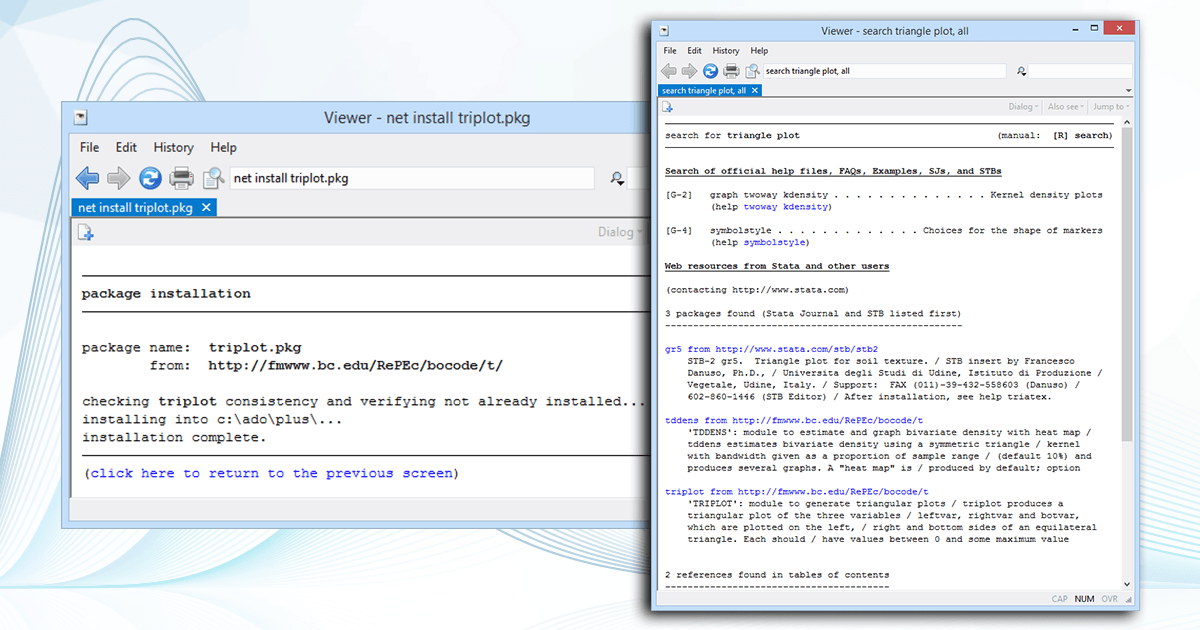
Task: Click Find icon in net install triplot.pkg Viewer
Action: coord(213,178)
